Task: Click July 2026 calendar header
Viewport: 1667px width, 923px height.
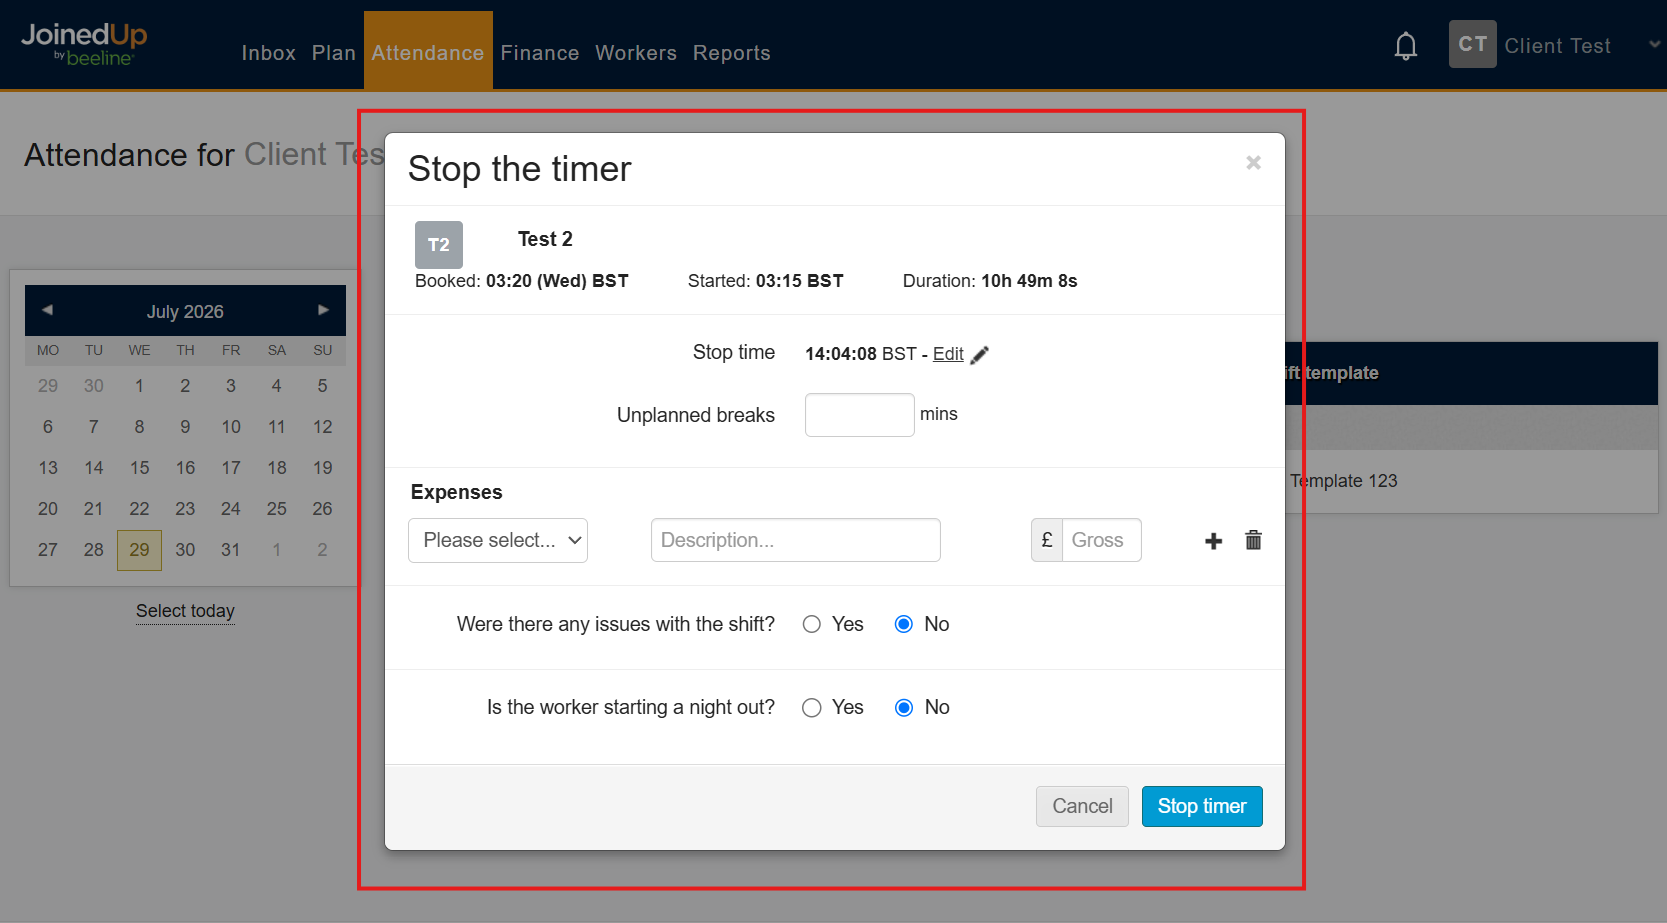Action: pos(185,312)
